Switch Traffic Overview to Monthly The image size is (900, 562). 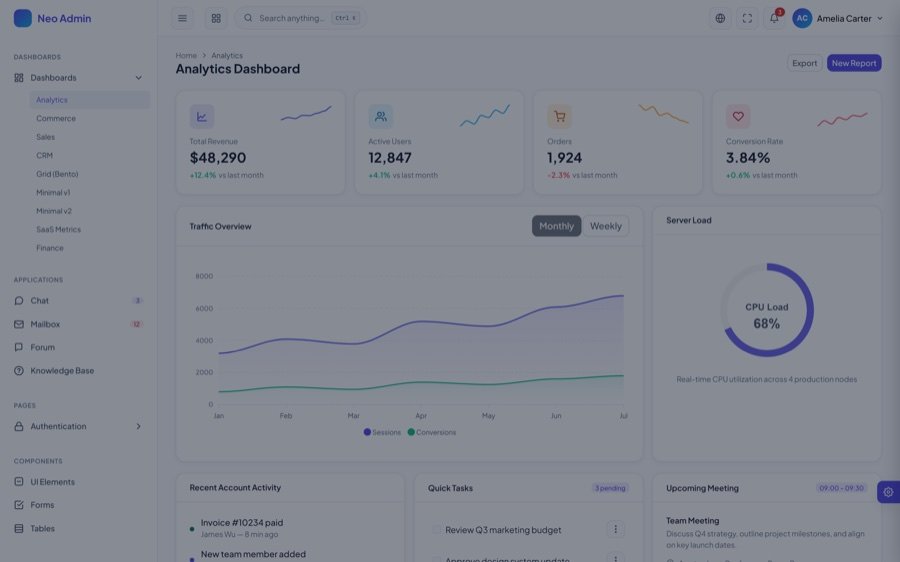tap(556, 226)
